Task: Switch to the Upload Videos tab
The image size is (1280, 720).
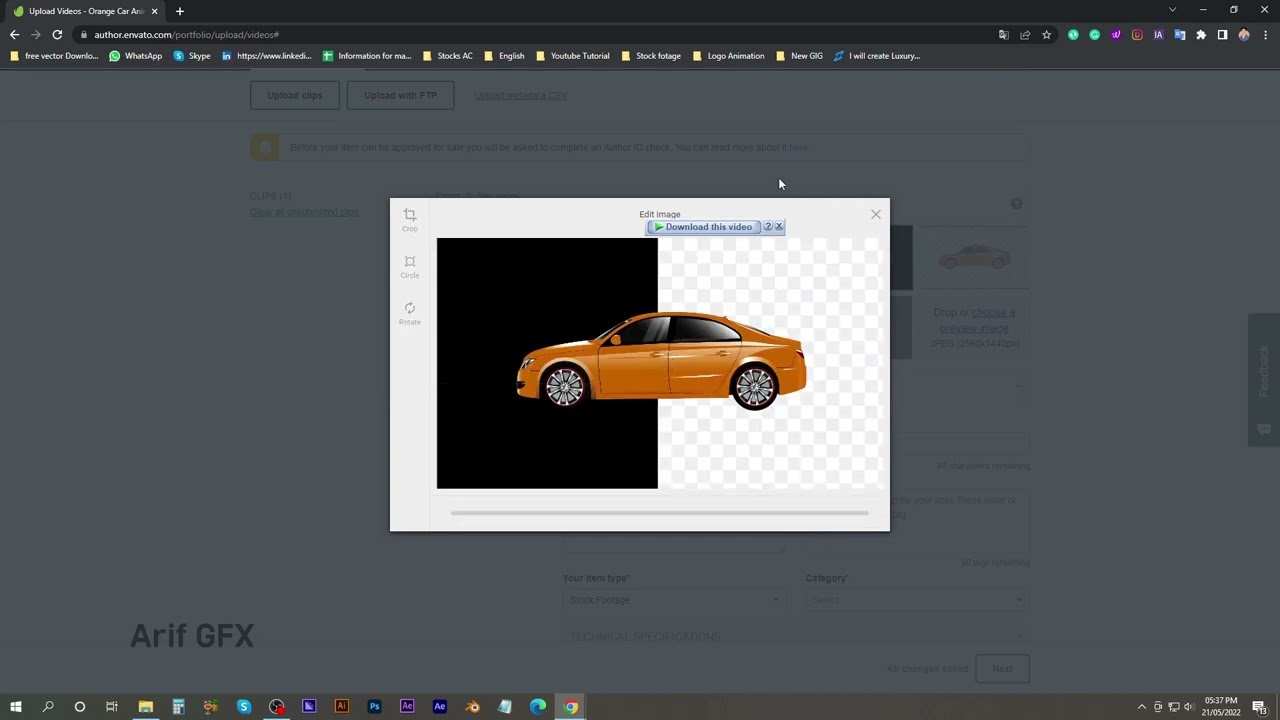Action: tap(85, 11)
